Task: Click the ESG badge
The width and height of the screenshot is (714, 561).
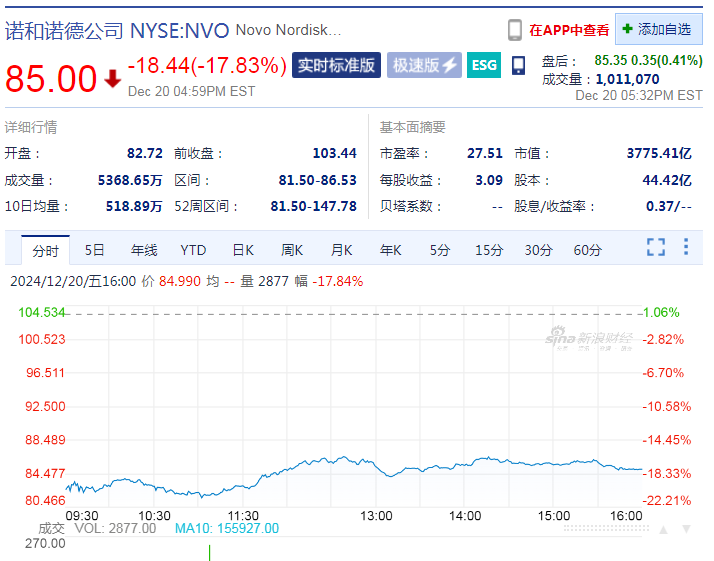Action: click(x=484, y=65)
